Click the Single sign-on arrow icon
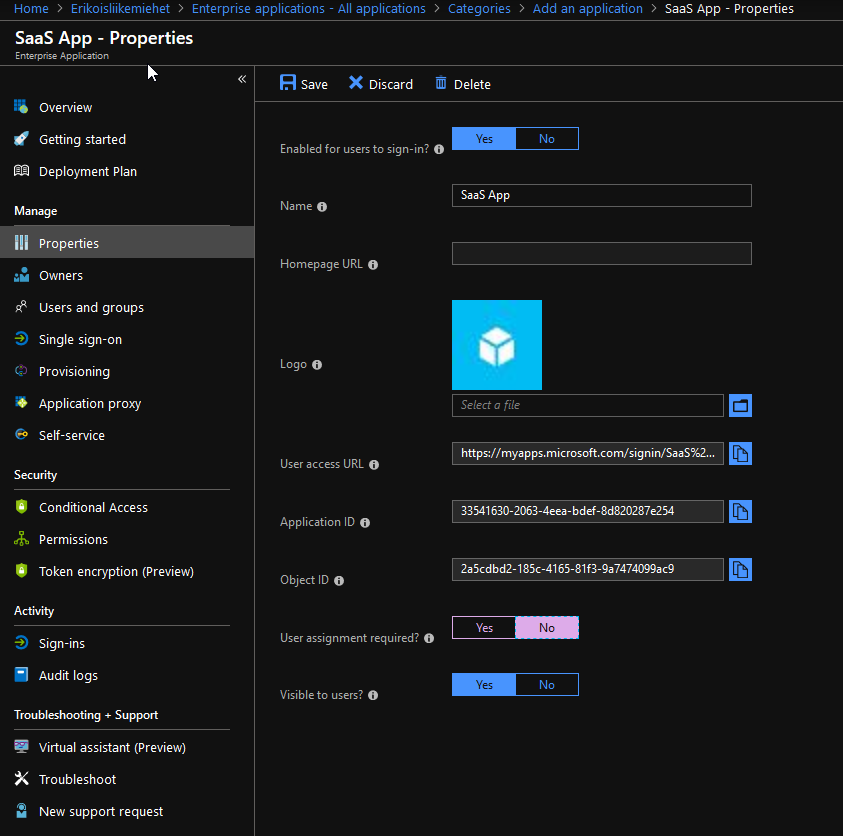Screen dimensions: 843x836 click(x=21, y=339)
